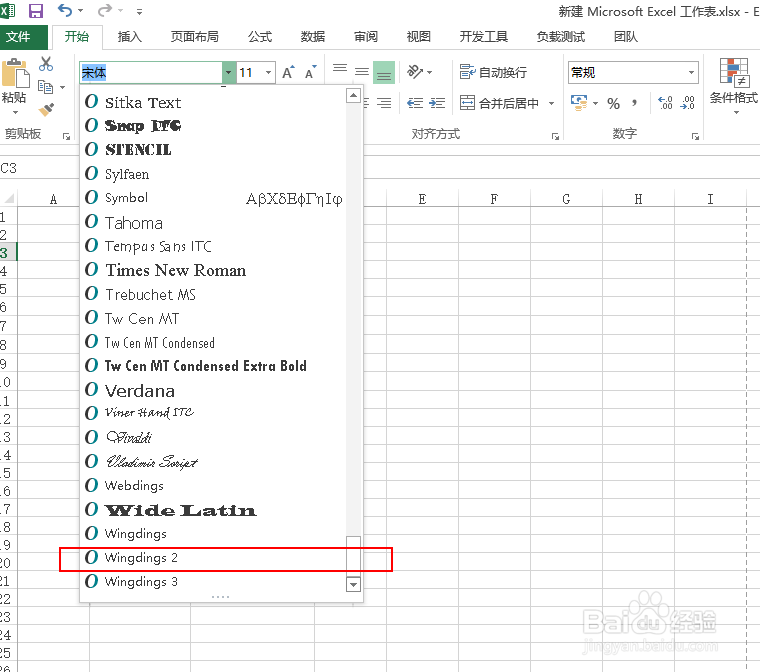Screen dimensions: 760x672
Task: Click the Cut scissors icon
Action: (46, 64)
